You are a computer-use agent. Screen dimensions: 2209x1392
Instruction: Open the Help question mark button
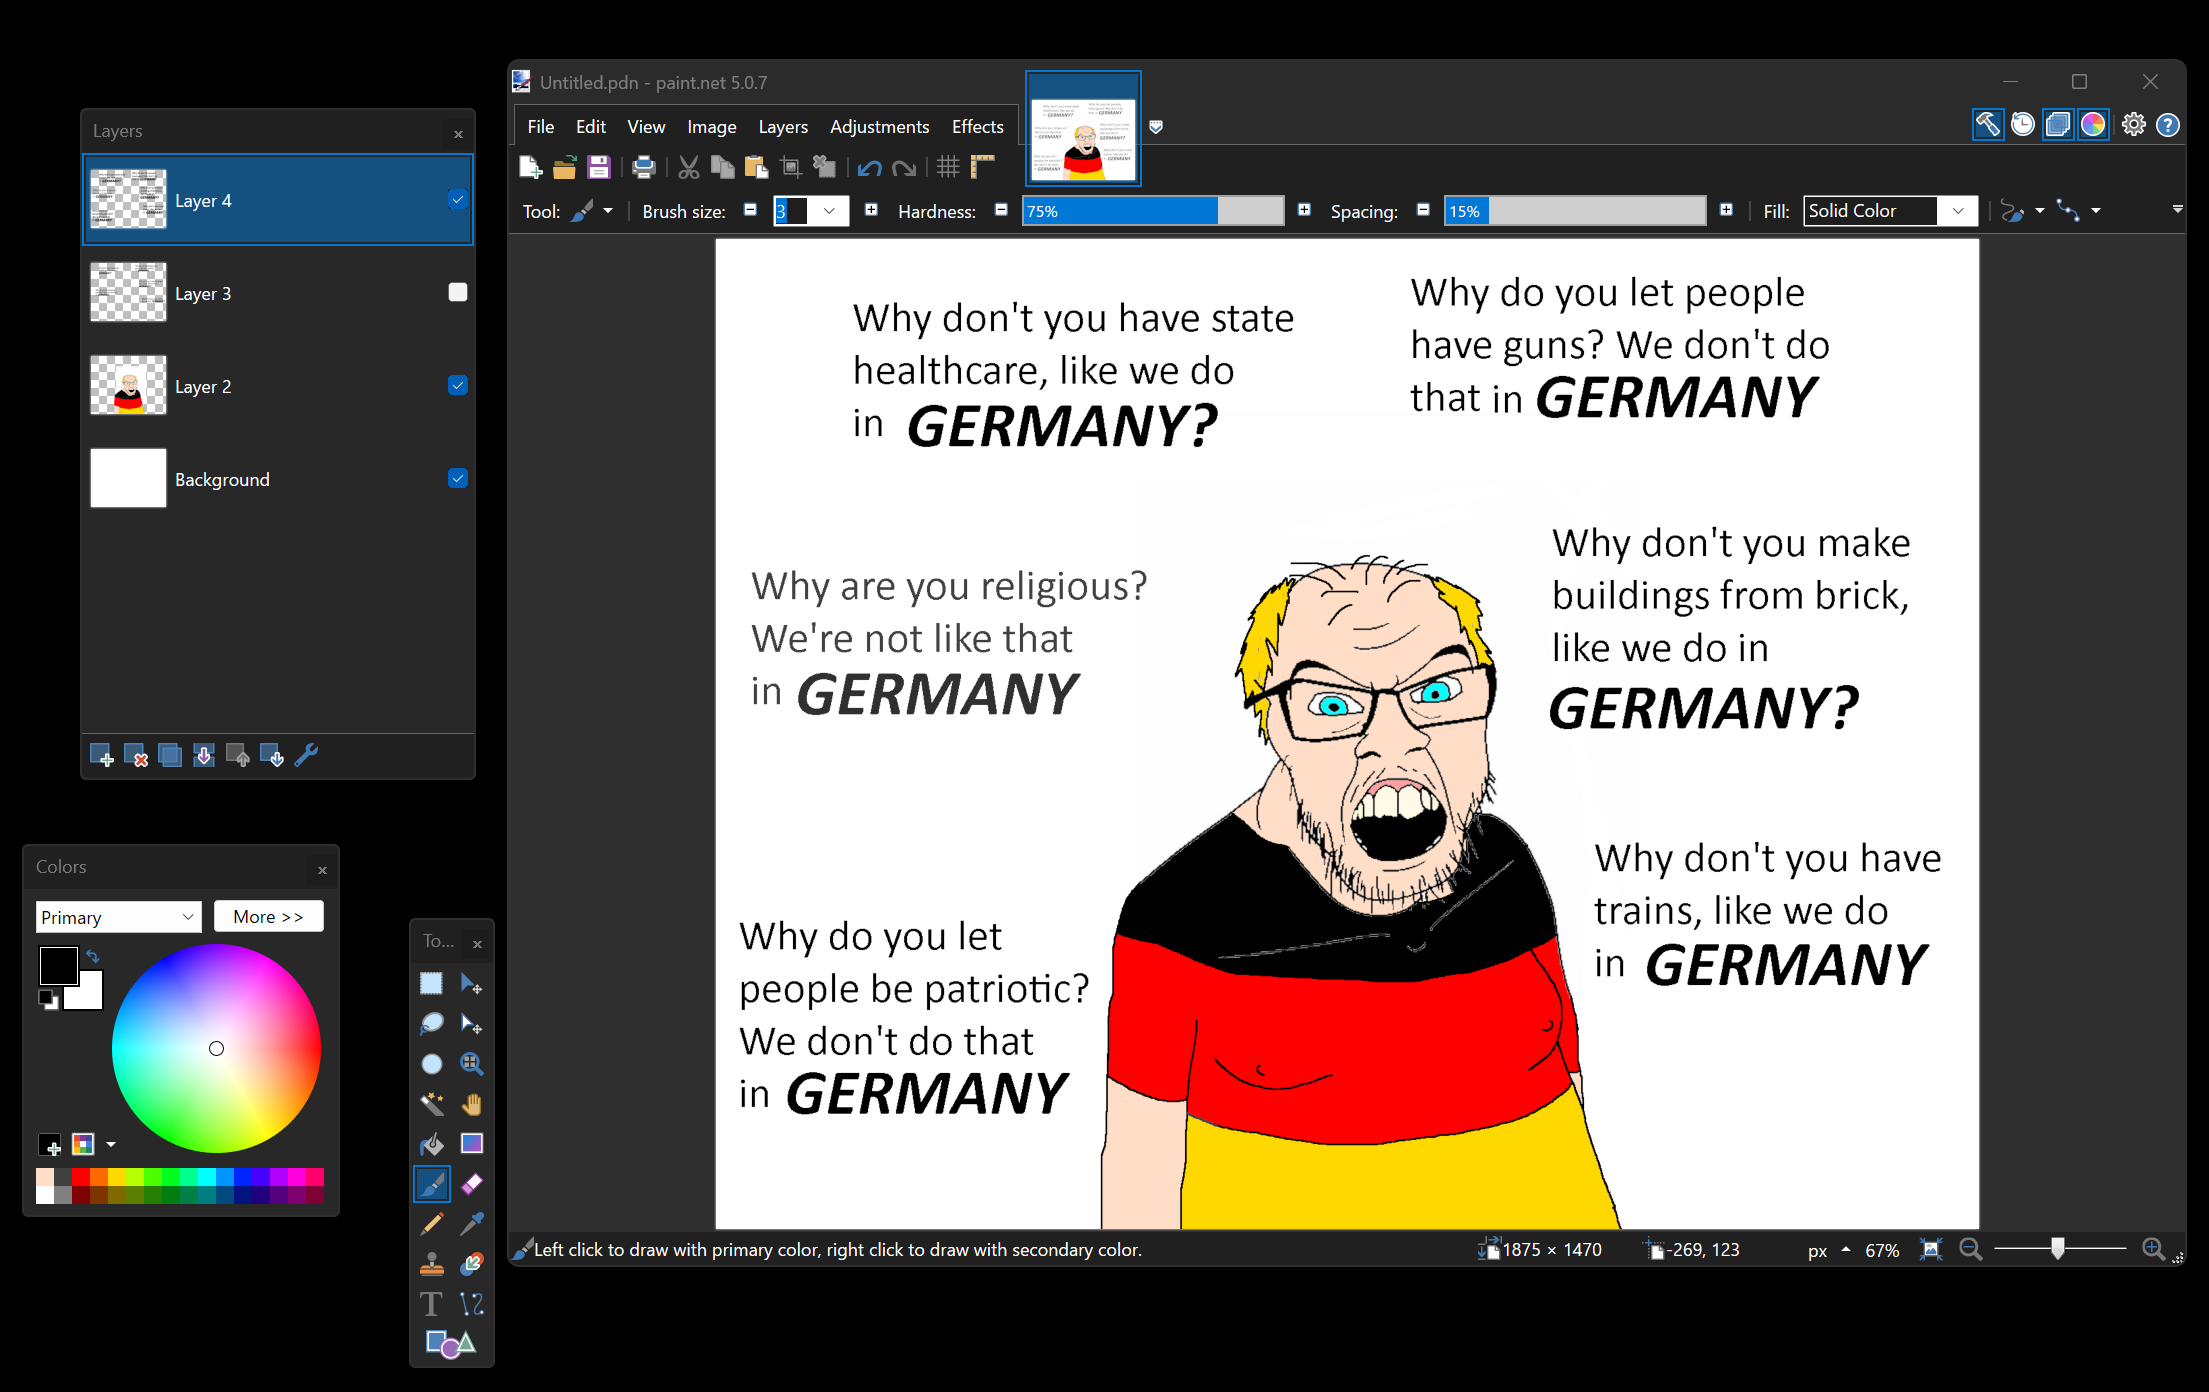tap(2168, 125)
